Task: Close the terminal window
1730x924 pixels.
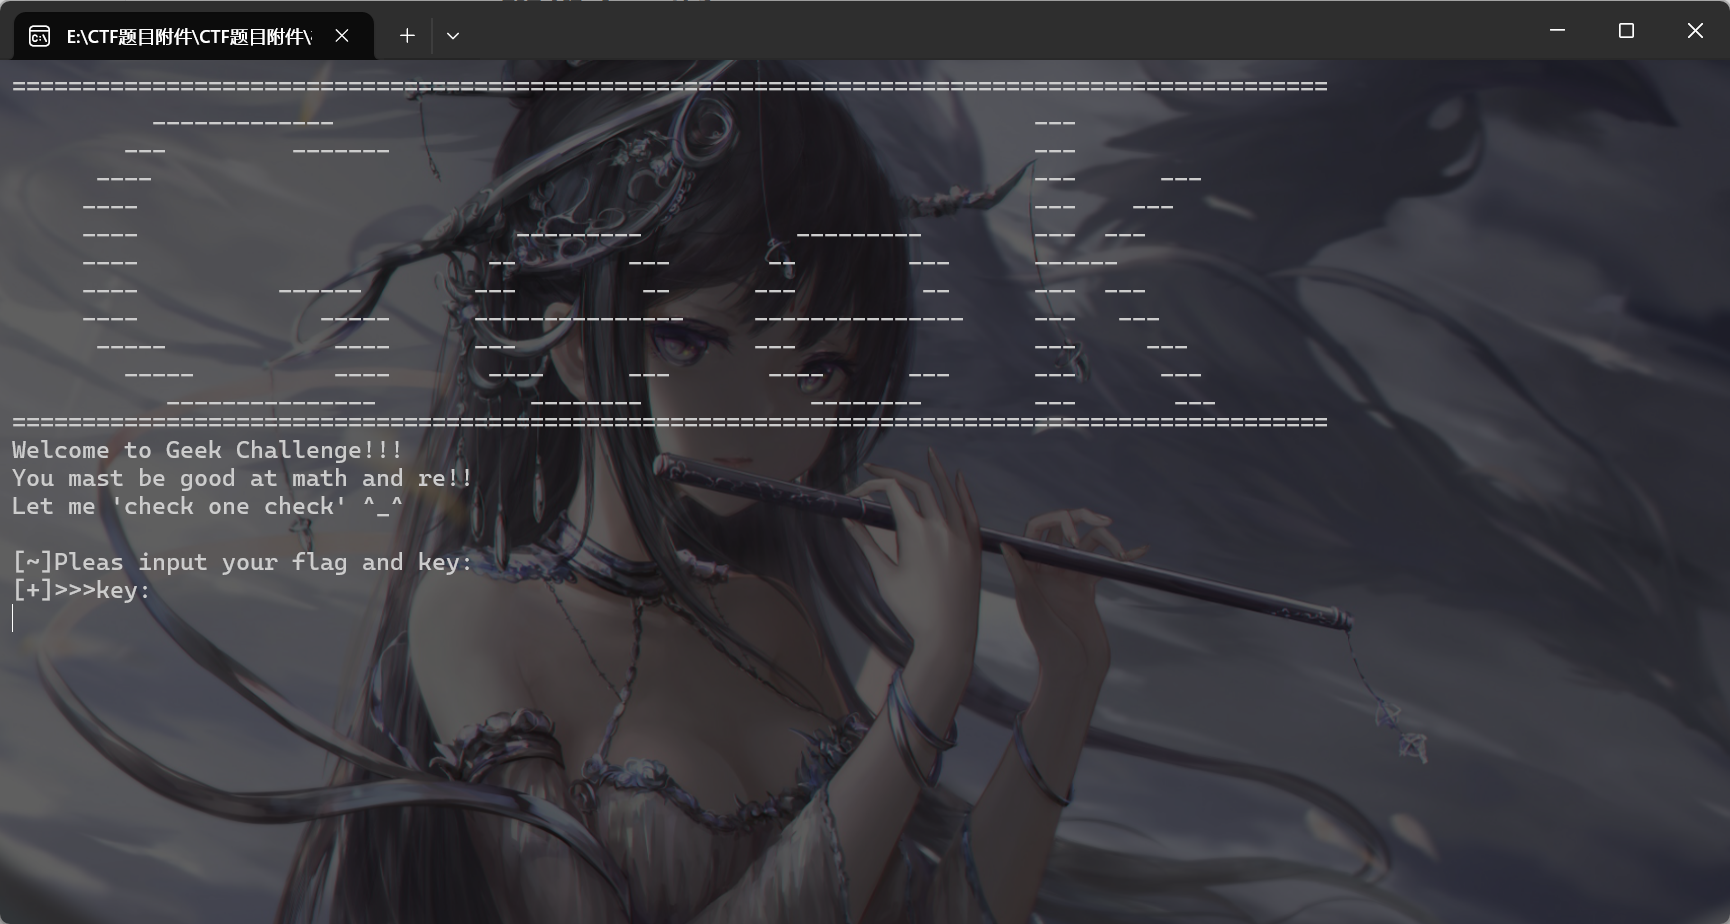Action: click(1695, 31)
